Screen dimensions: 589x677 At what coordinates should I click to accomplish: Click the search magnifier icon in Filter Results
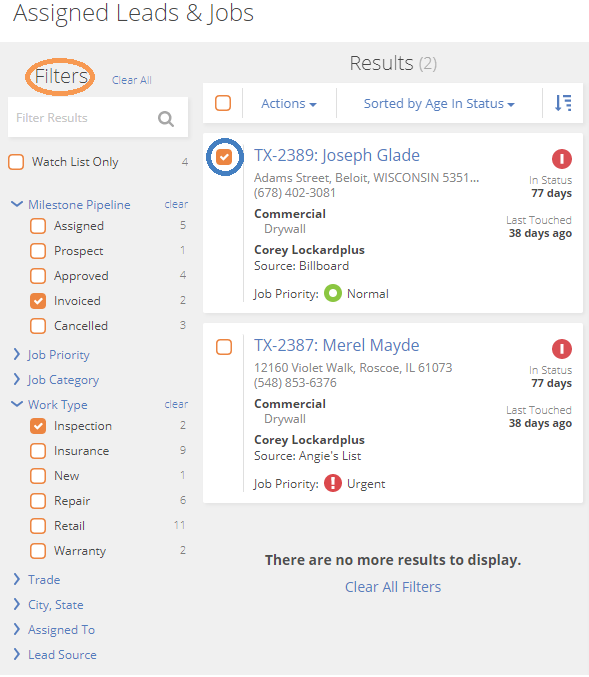[166, 118]
